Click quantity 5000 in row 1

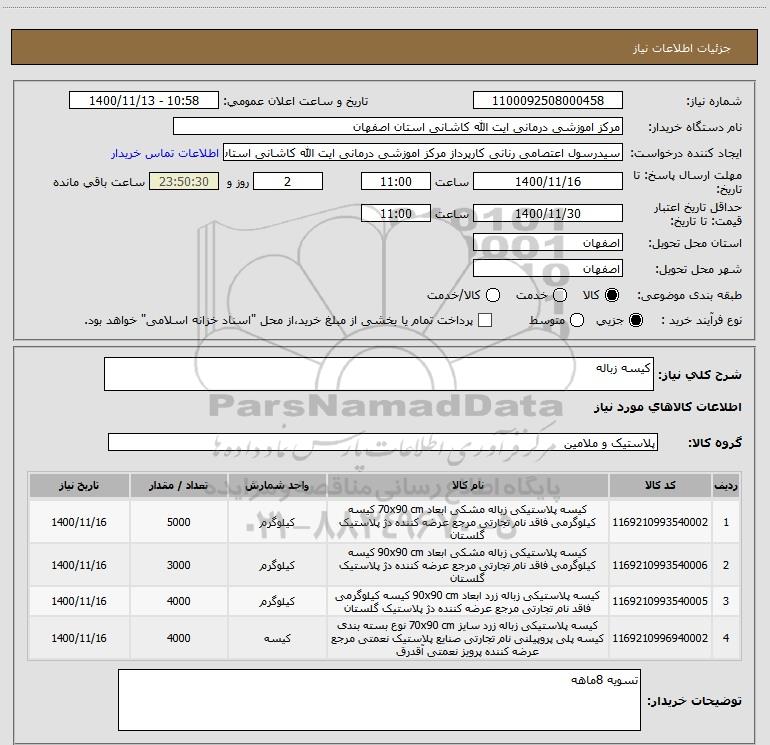(179, 522)
